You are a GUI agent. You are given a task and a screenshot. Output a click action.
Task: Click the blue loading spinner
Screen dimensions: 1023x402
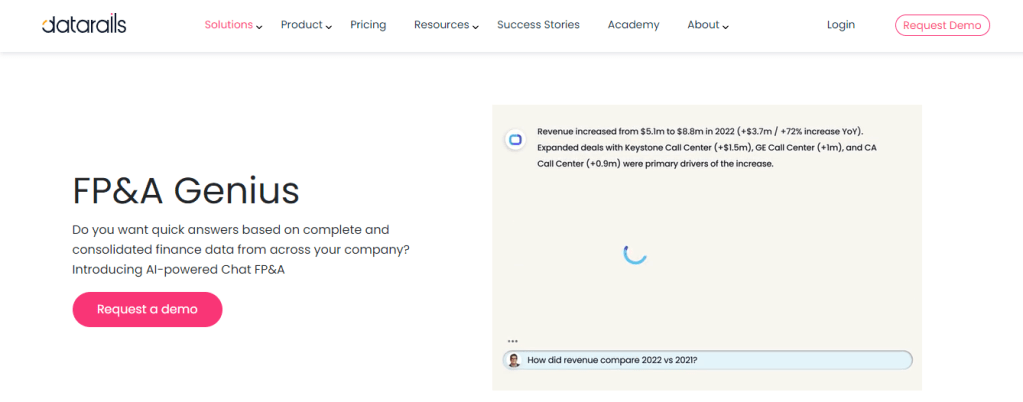pyautogui.click(x=635, y=253)
